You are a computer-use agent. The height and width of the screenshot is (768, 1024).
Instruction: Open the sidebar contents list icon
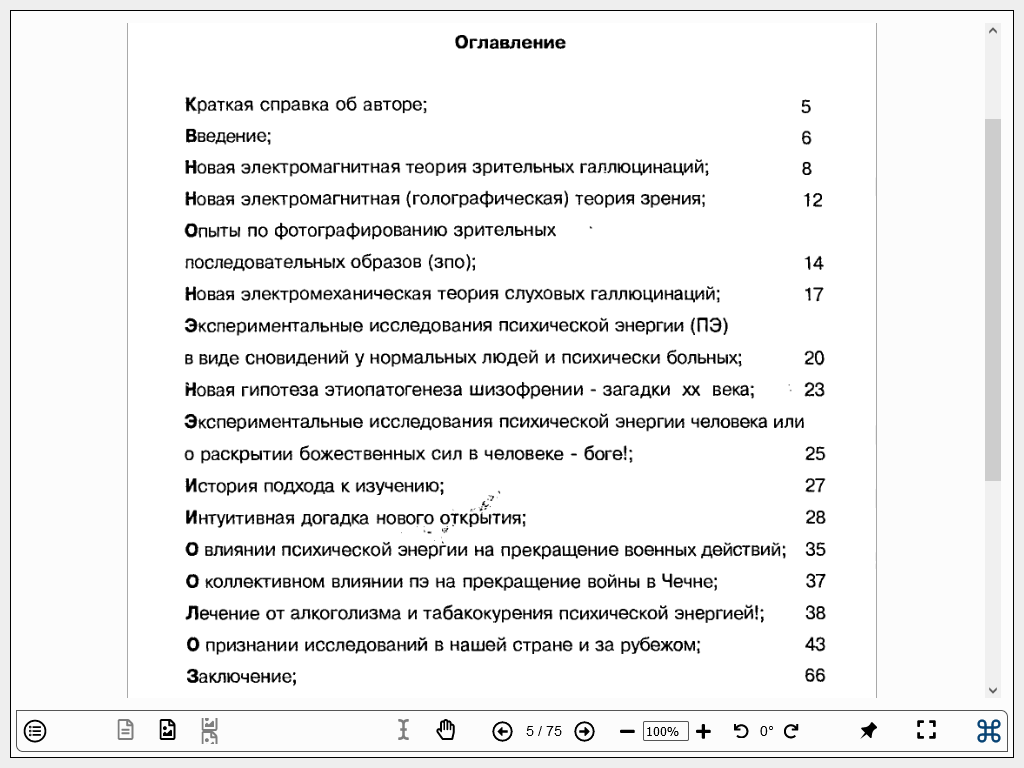pyautogui.click(x=35, y=731)
